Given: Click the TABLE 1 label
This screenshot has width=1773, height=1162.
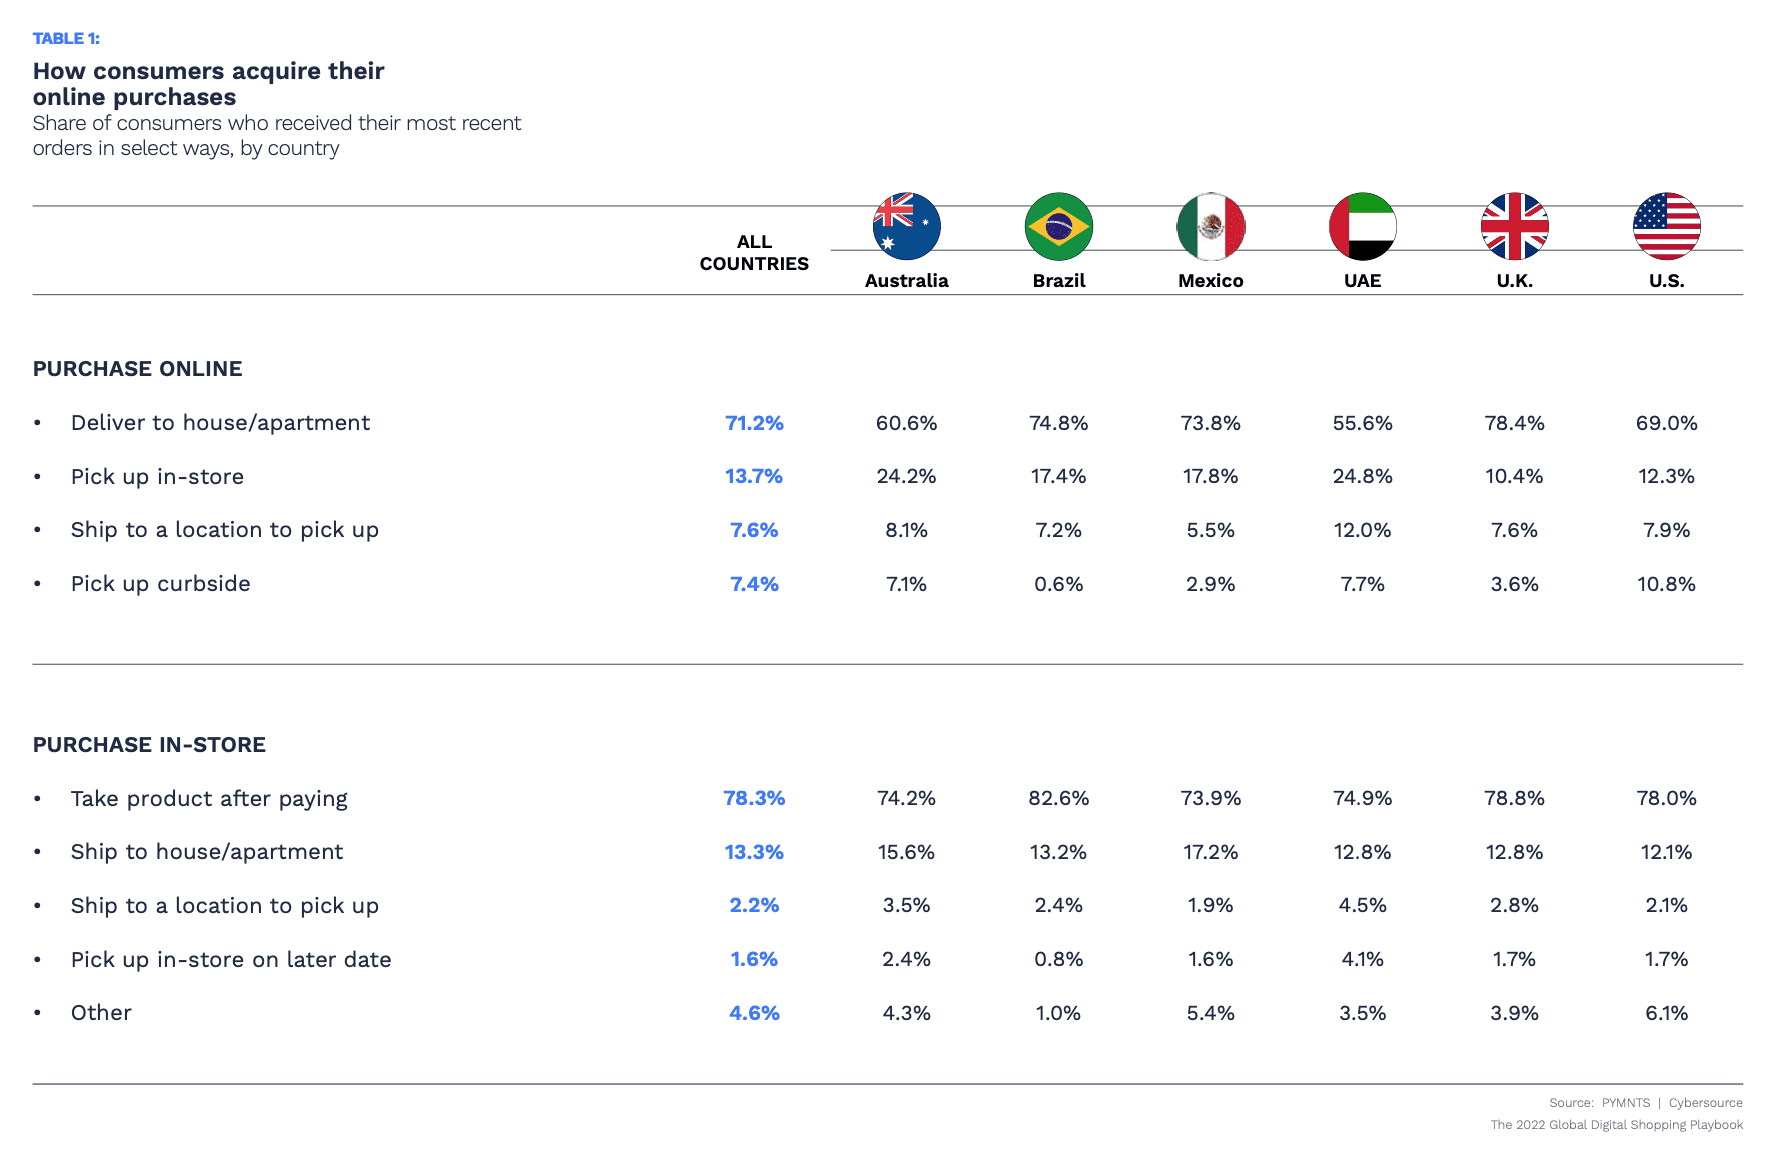Looking at the screenshot, I should point(66,38).
